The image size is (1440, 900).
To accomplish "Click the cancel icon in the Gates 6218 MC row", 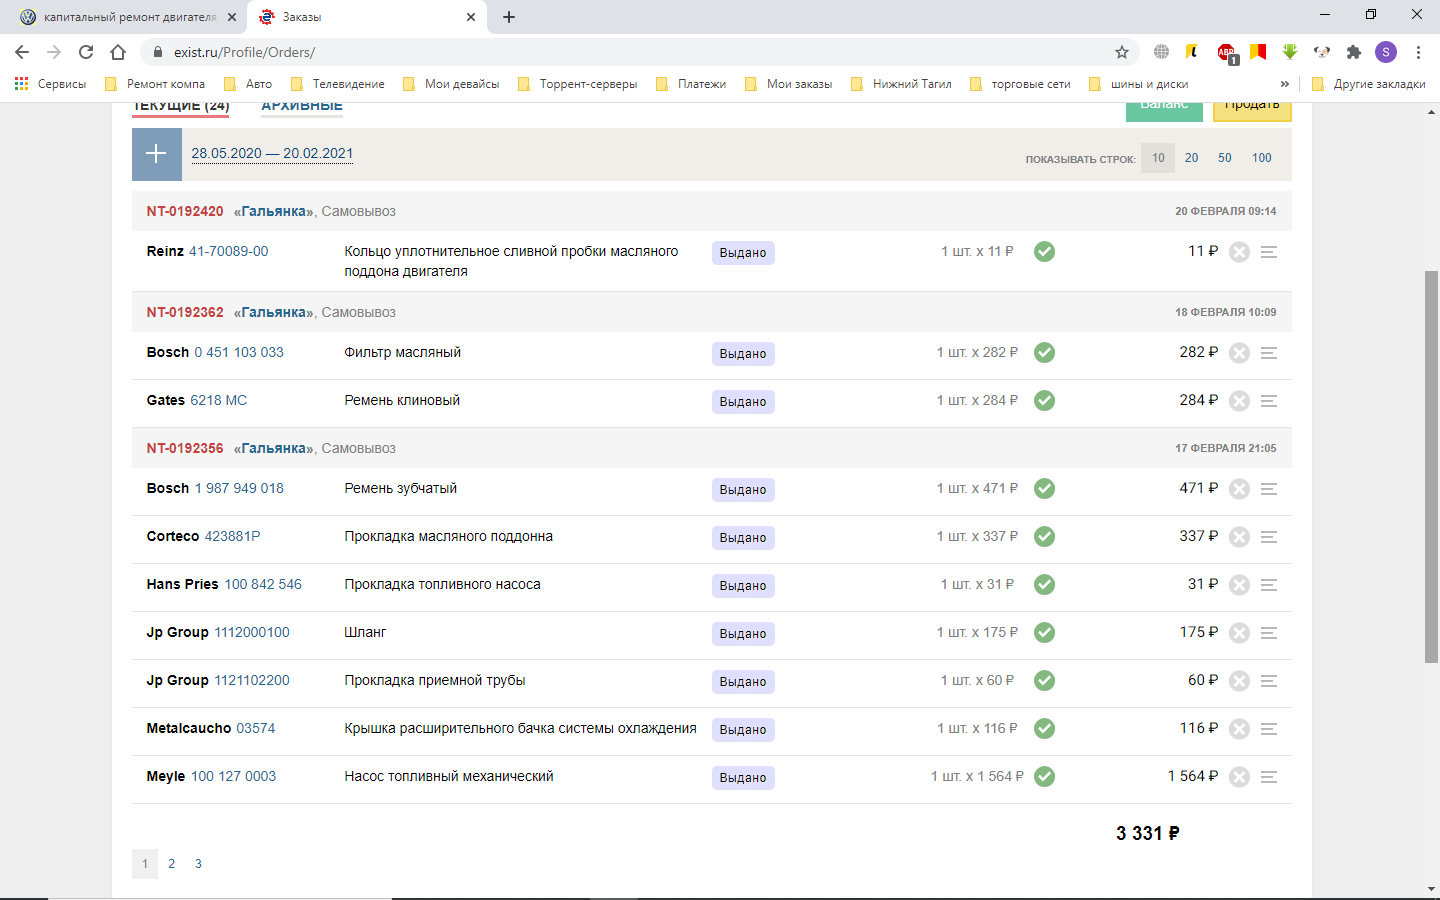I will click(1239, 401).
